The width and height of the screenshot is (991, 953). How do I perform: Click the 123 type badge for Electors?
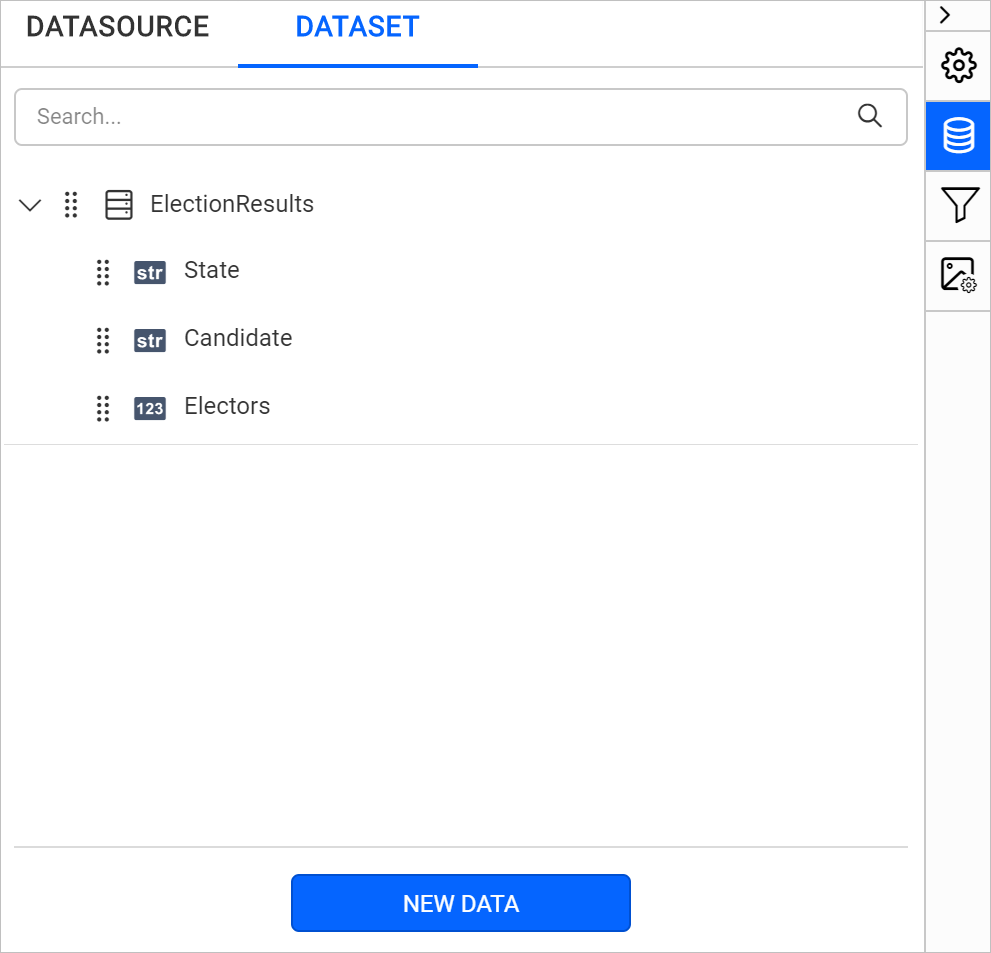coord(150,408)
